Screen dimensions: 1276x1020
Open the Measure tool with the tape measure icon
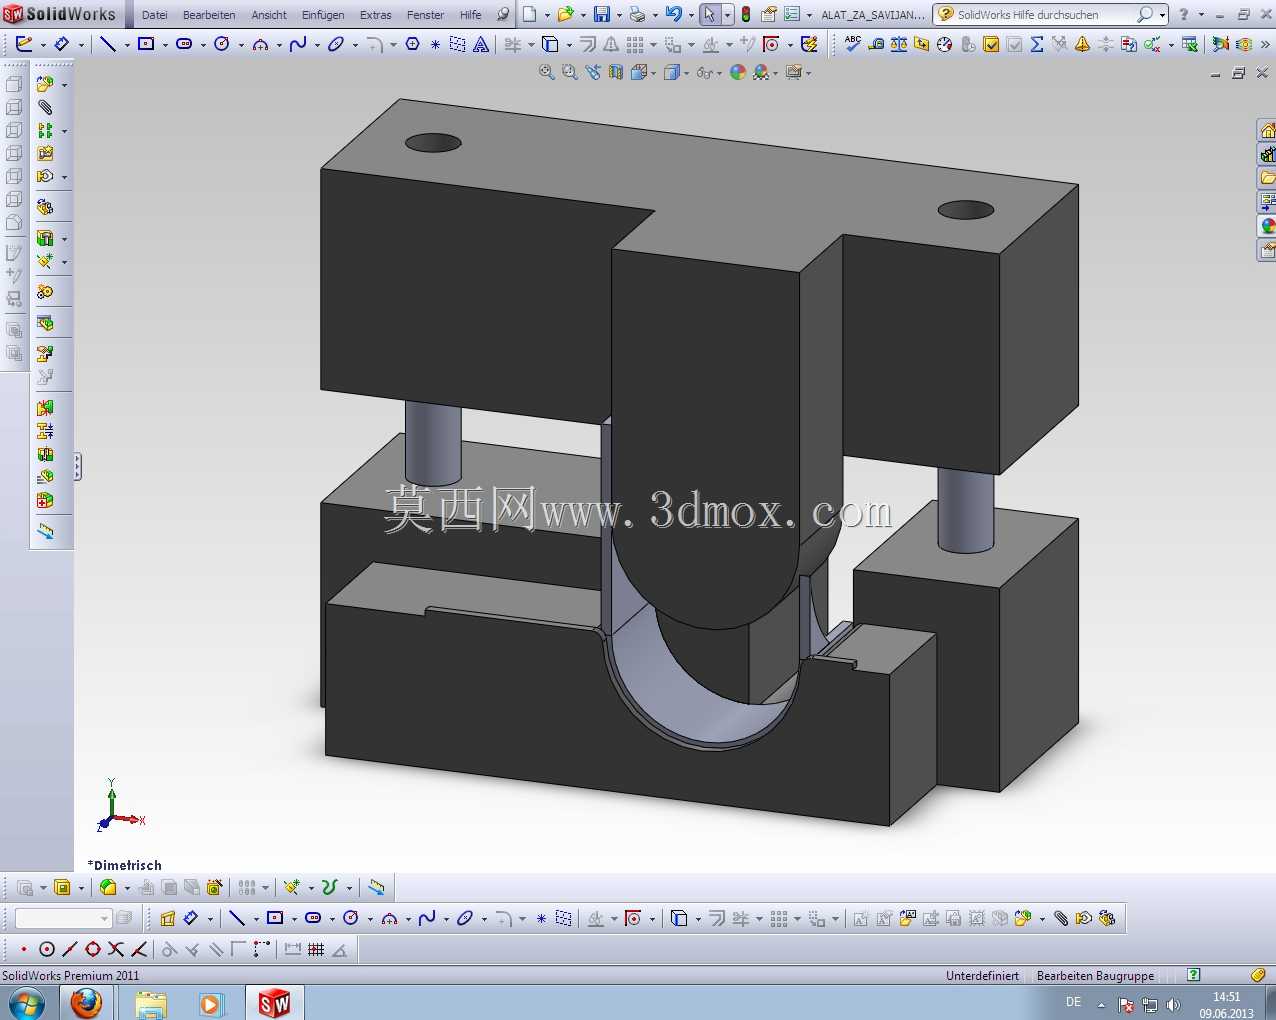click(876, 44)
